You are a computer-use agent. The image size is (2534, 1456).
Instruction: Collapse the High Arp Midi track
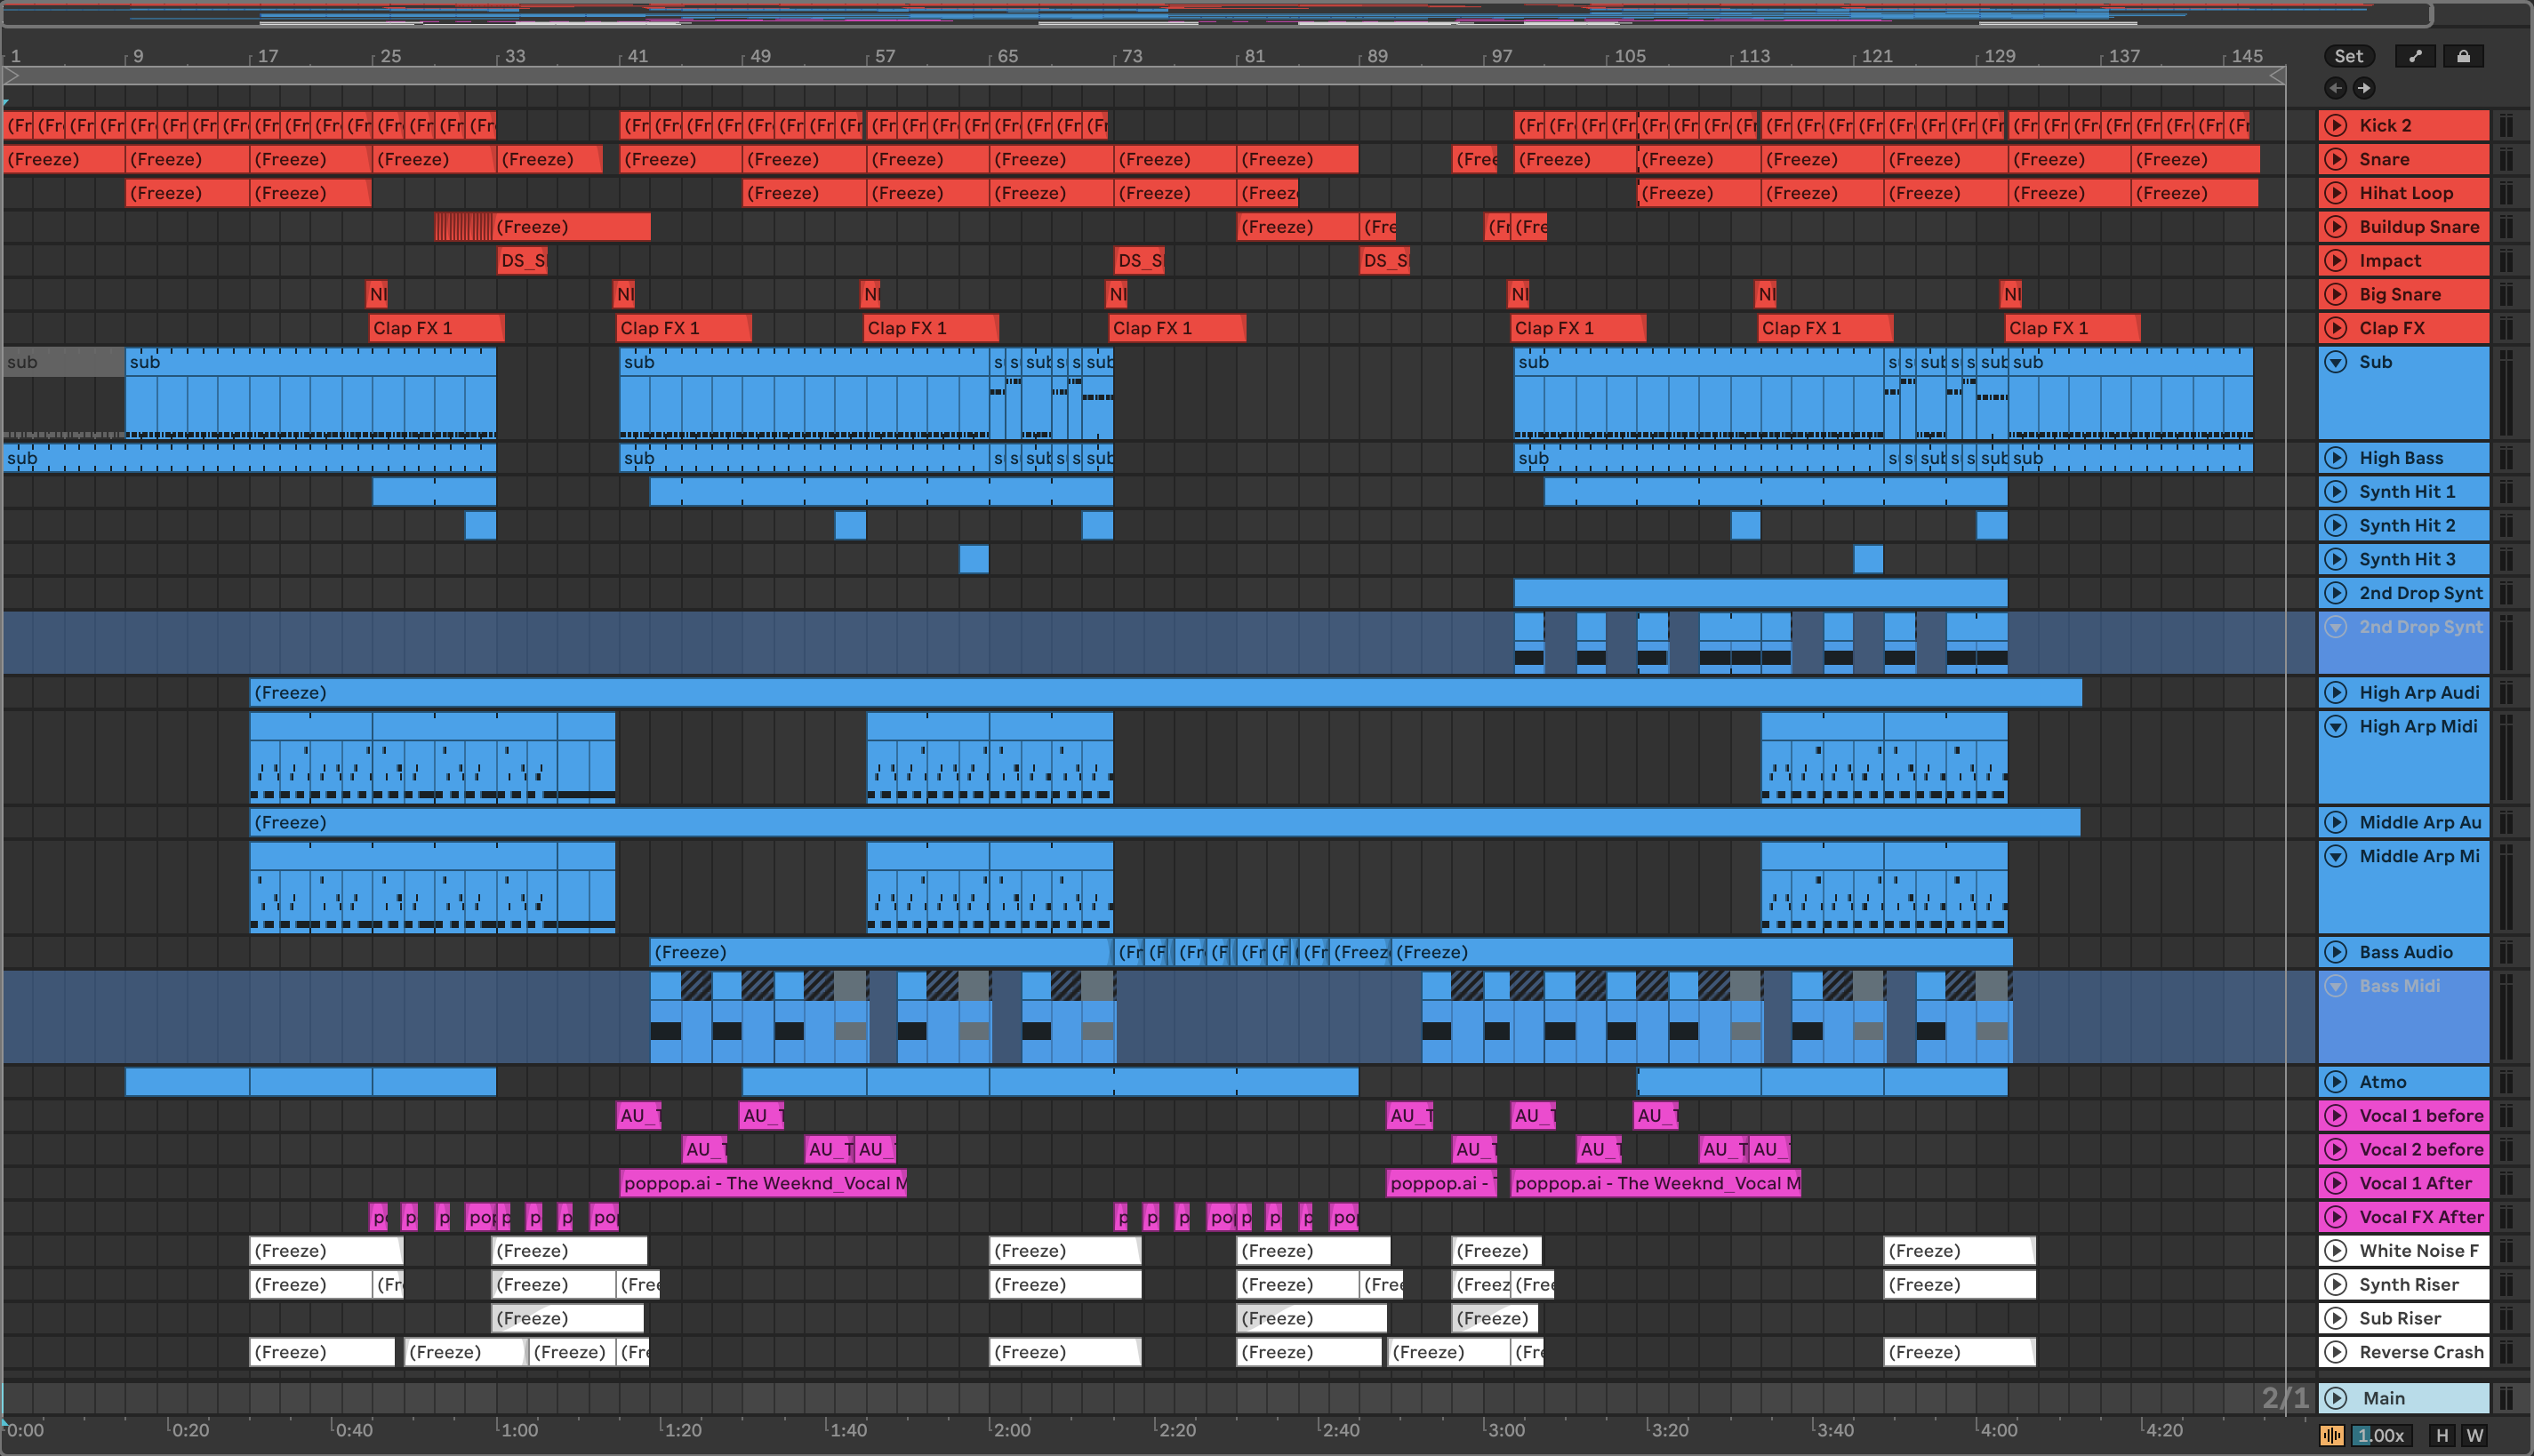pyautogui.click(x=2336, y=726)
